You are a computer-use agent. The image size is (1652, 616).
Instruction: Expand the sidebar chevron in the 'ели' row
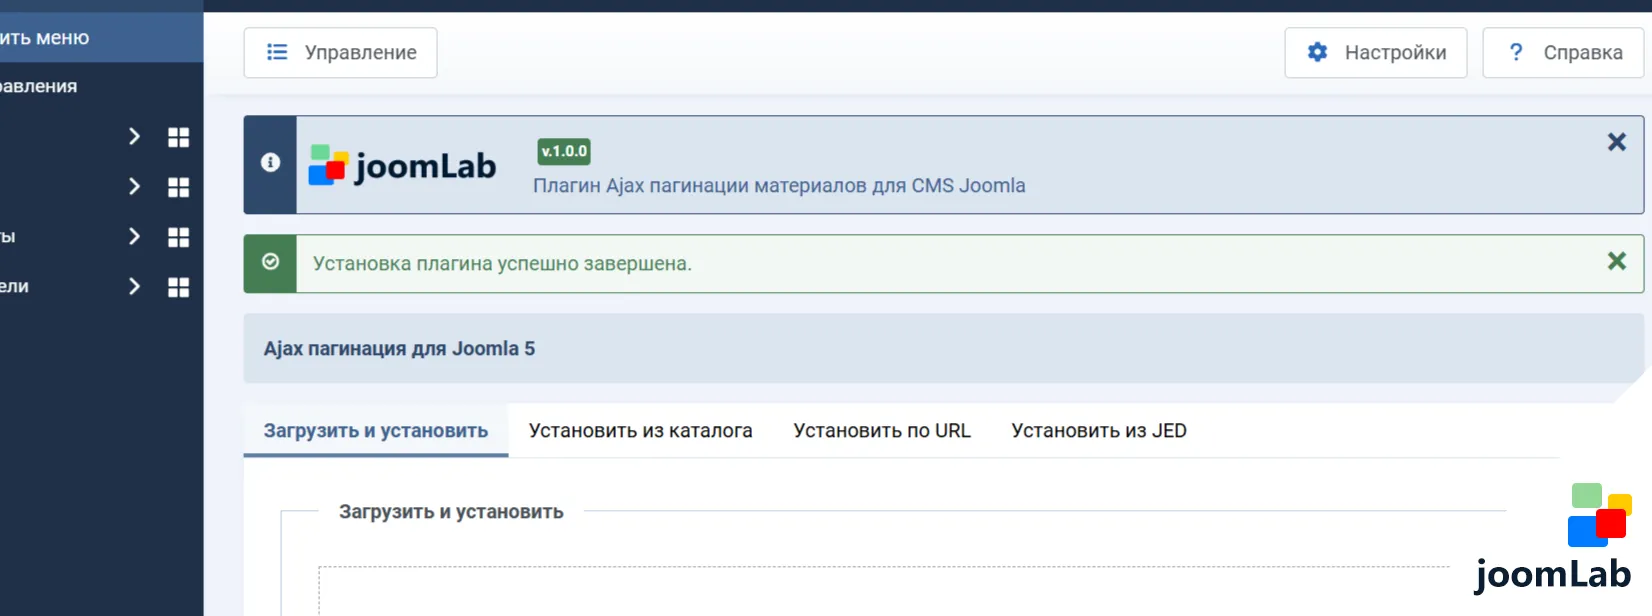(x=134, y=286)
